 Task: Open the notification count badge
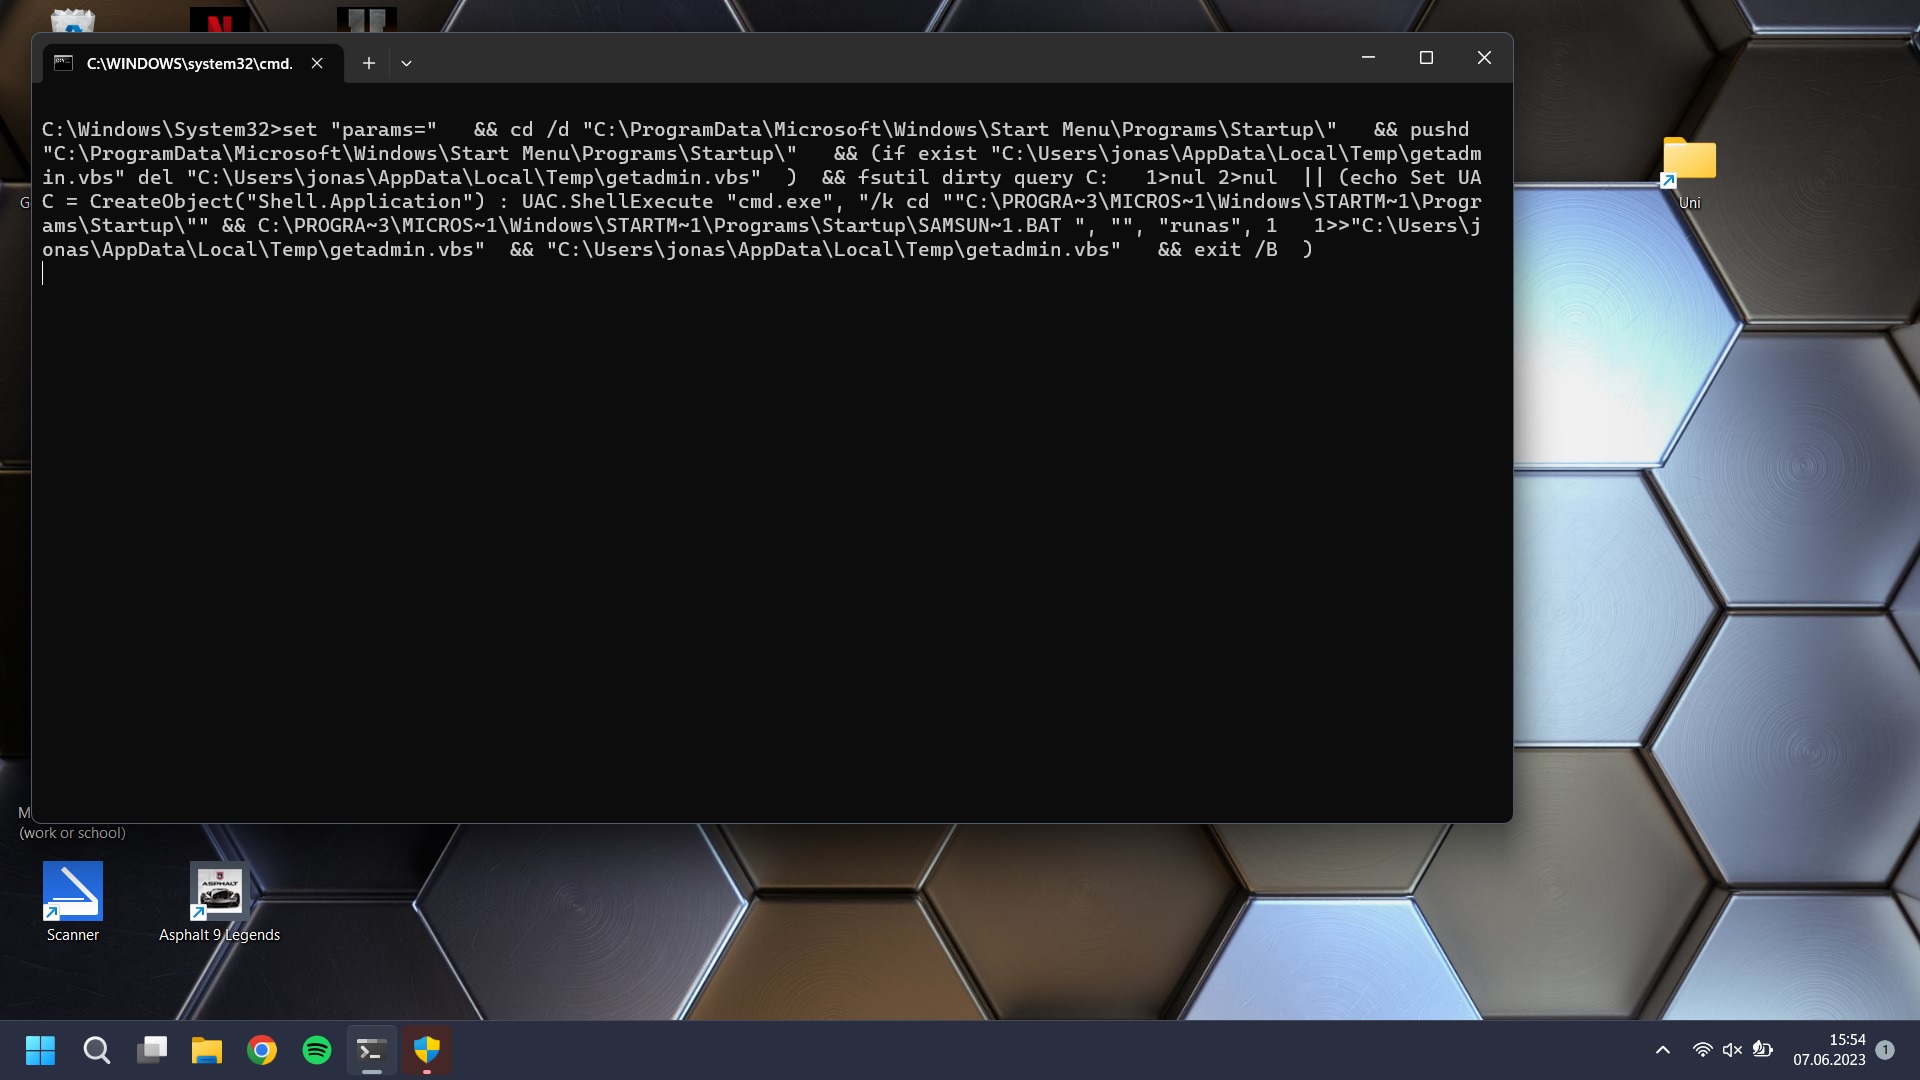pos(1885,1050)
